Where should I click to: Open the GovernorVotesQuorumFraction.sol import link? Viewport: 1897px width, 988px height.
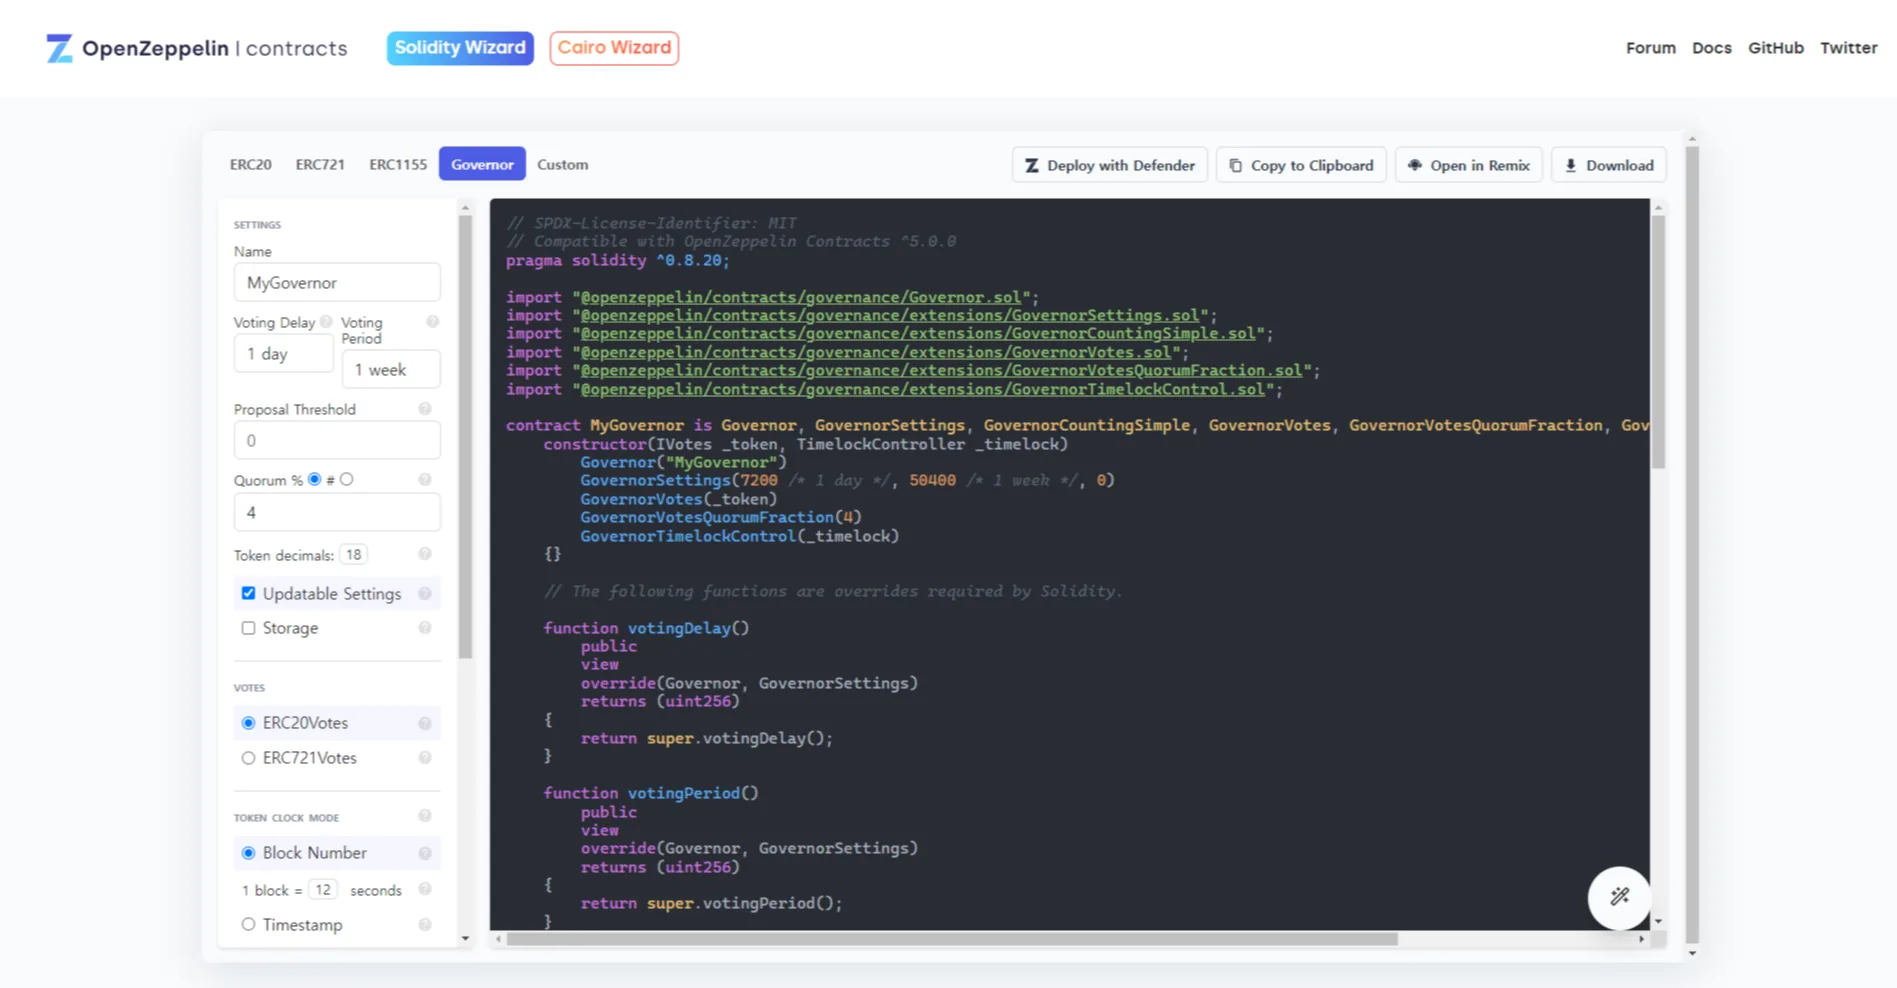(x=942, y=370)
